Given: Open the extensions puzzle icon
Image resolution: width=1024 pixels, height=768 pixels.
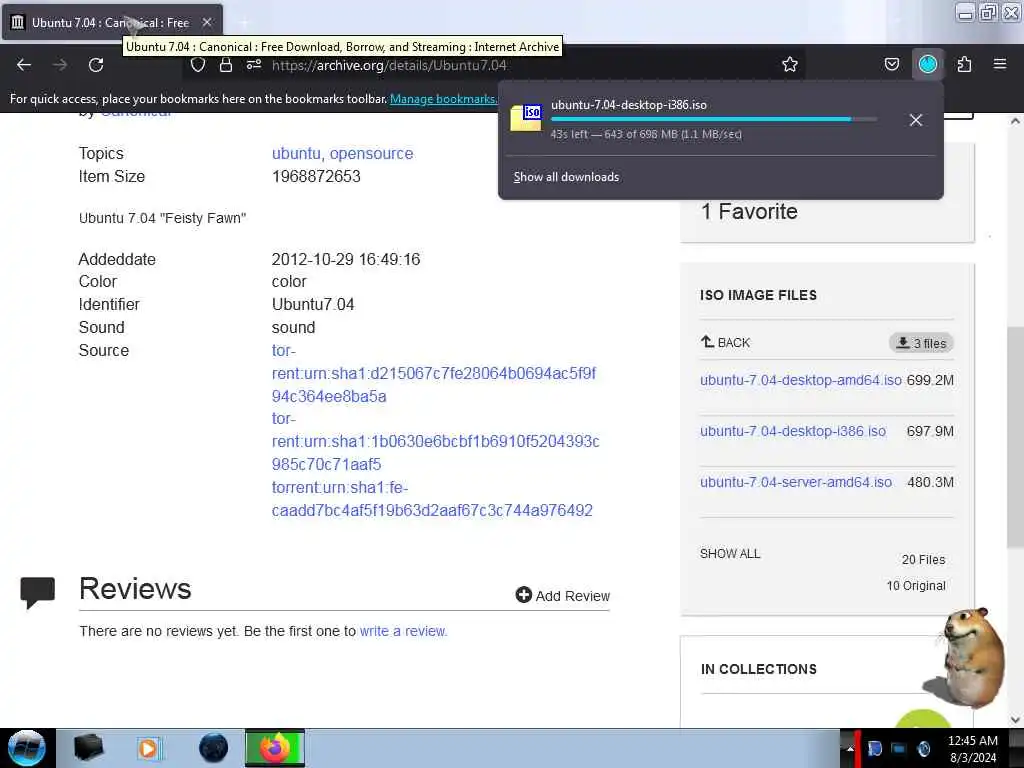Looking at the screenshot, I should tap(964, 64).
